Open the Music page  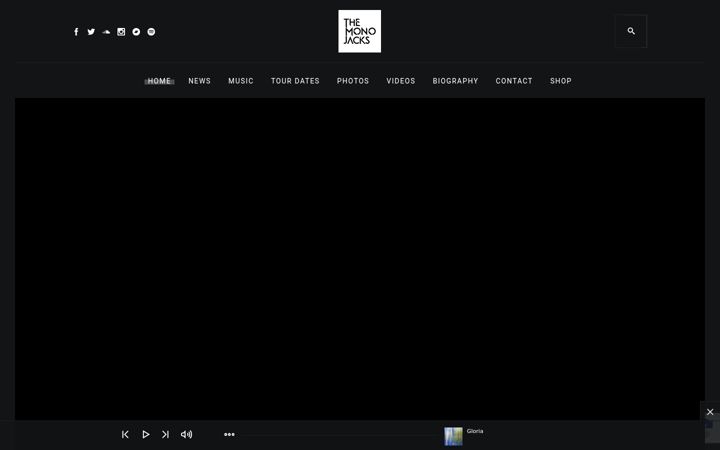coord(241,81)
